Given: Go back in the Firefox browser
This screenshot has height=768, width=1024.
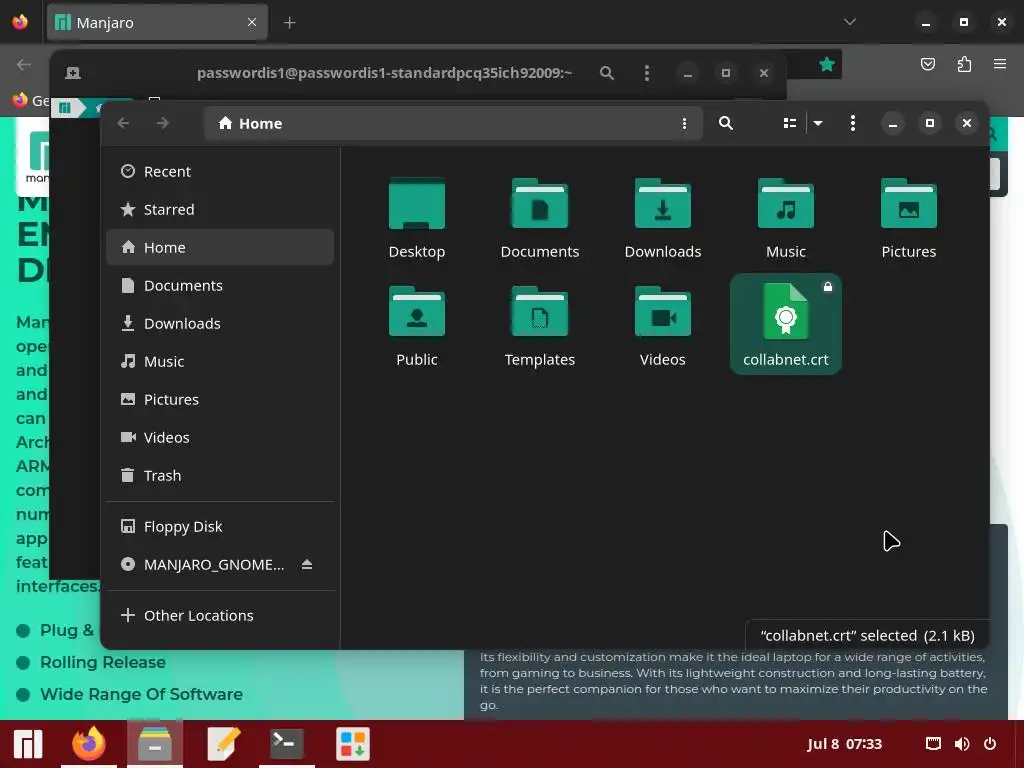Looking at the screenshot, I should [x=24, y=64].
